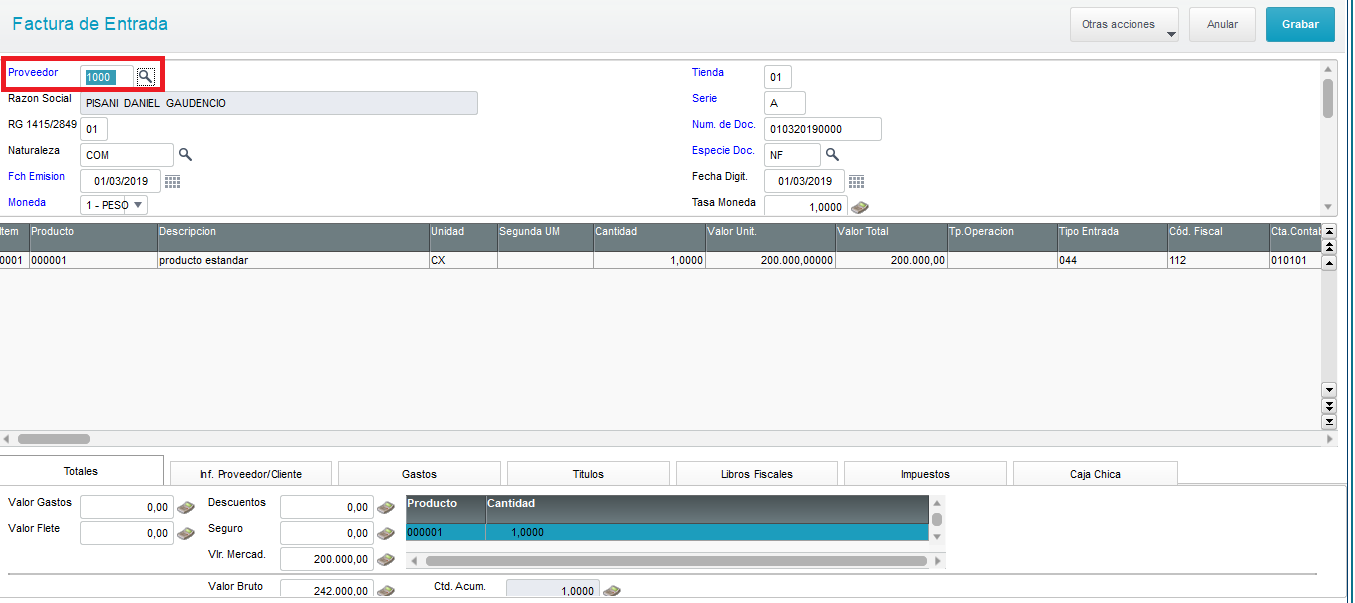
Task: Switch to the Libros Fiscales tab
Action: pyautogui.click(x=757, y=474)
